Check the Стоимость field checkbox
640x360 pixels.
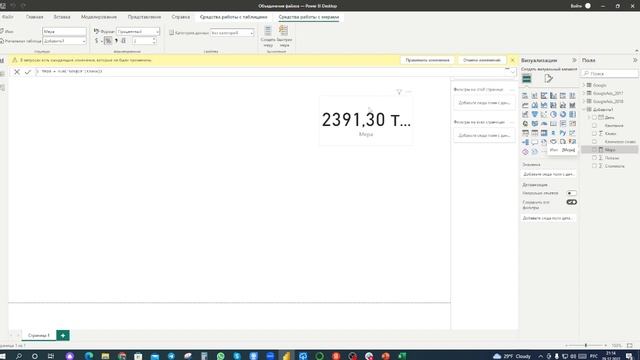point(594,166)
